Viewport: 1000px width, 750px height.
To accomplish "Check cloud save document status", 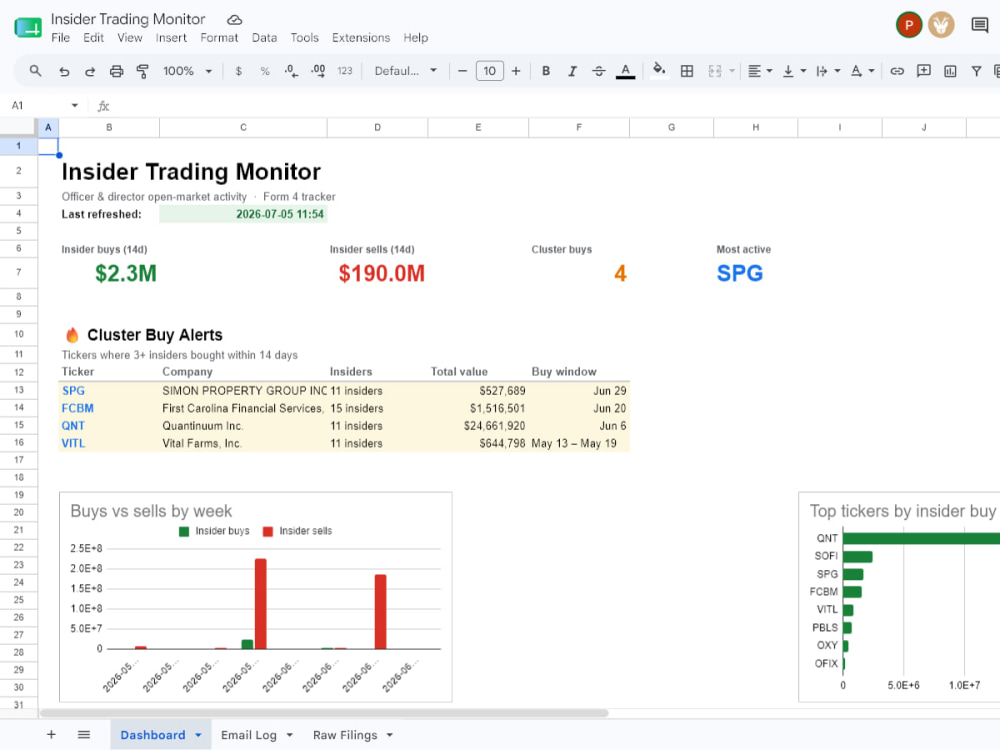I will click(235, 20).
